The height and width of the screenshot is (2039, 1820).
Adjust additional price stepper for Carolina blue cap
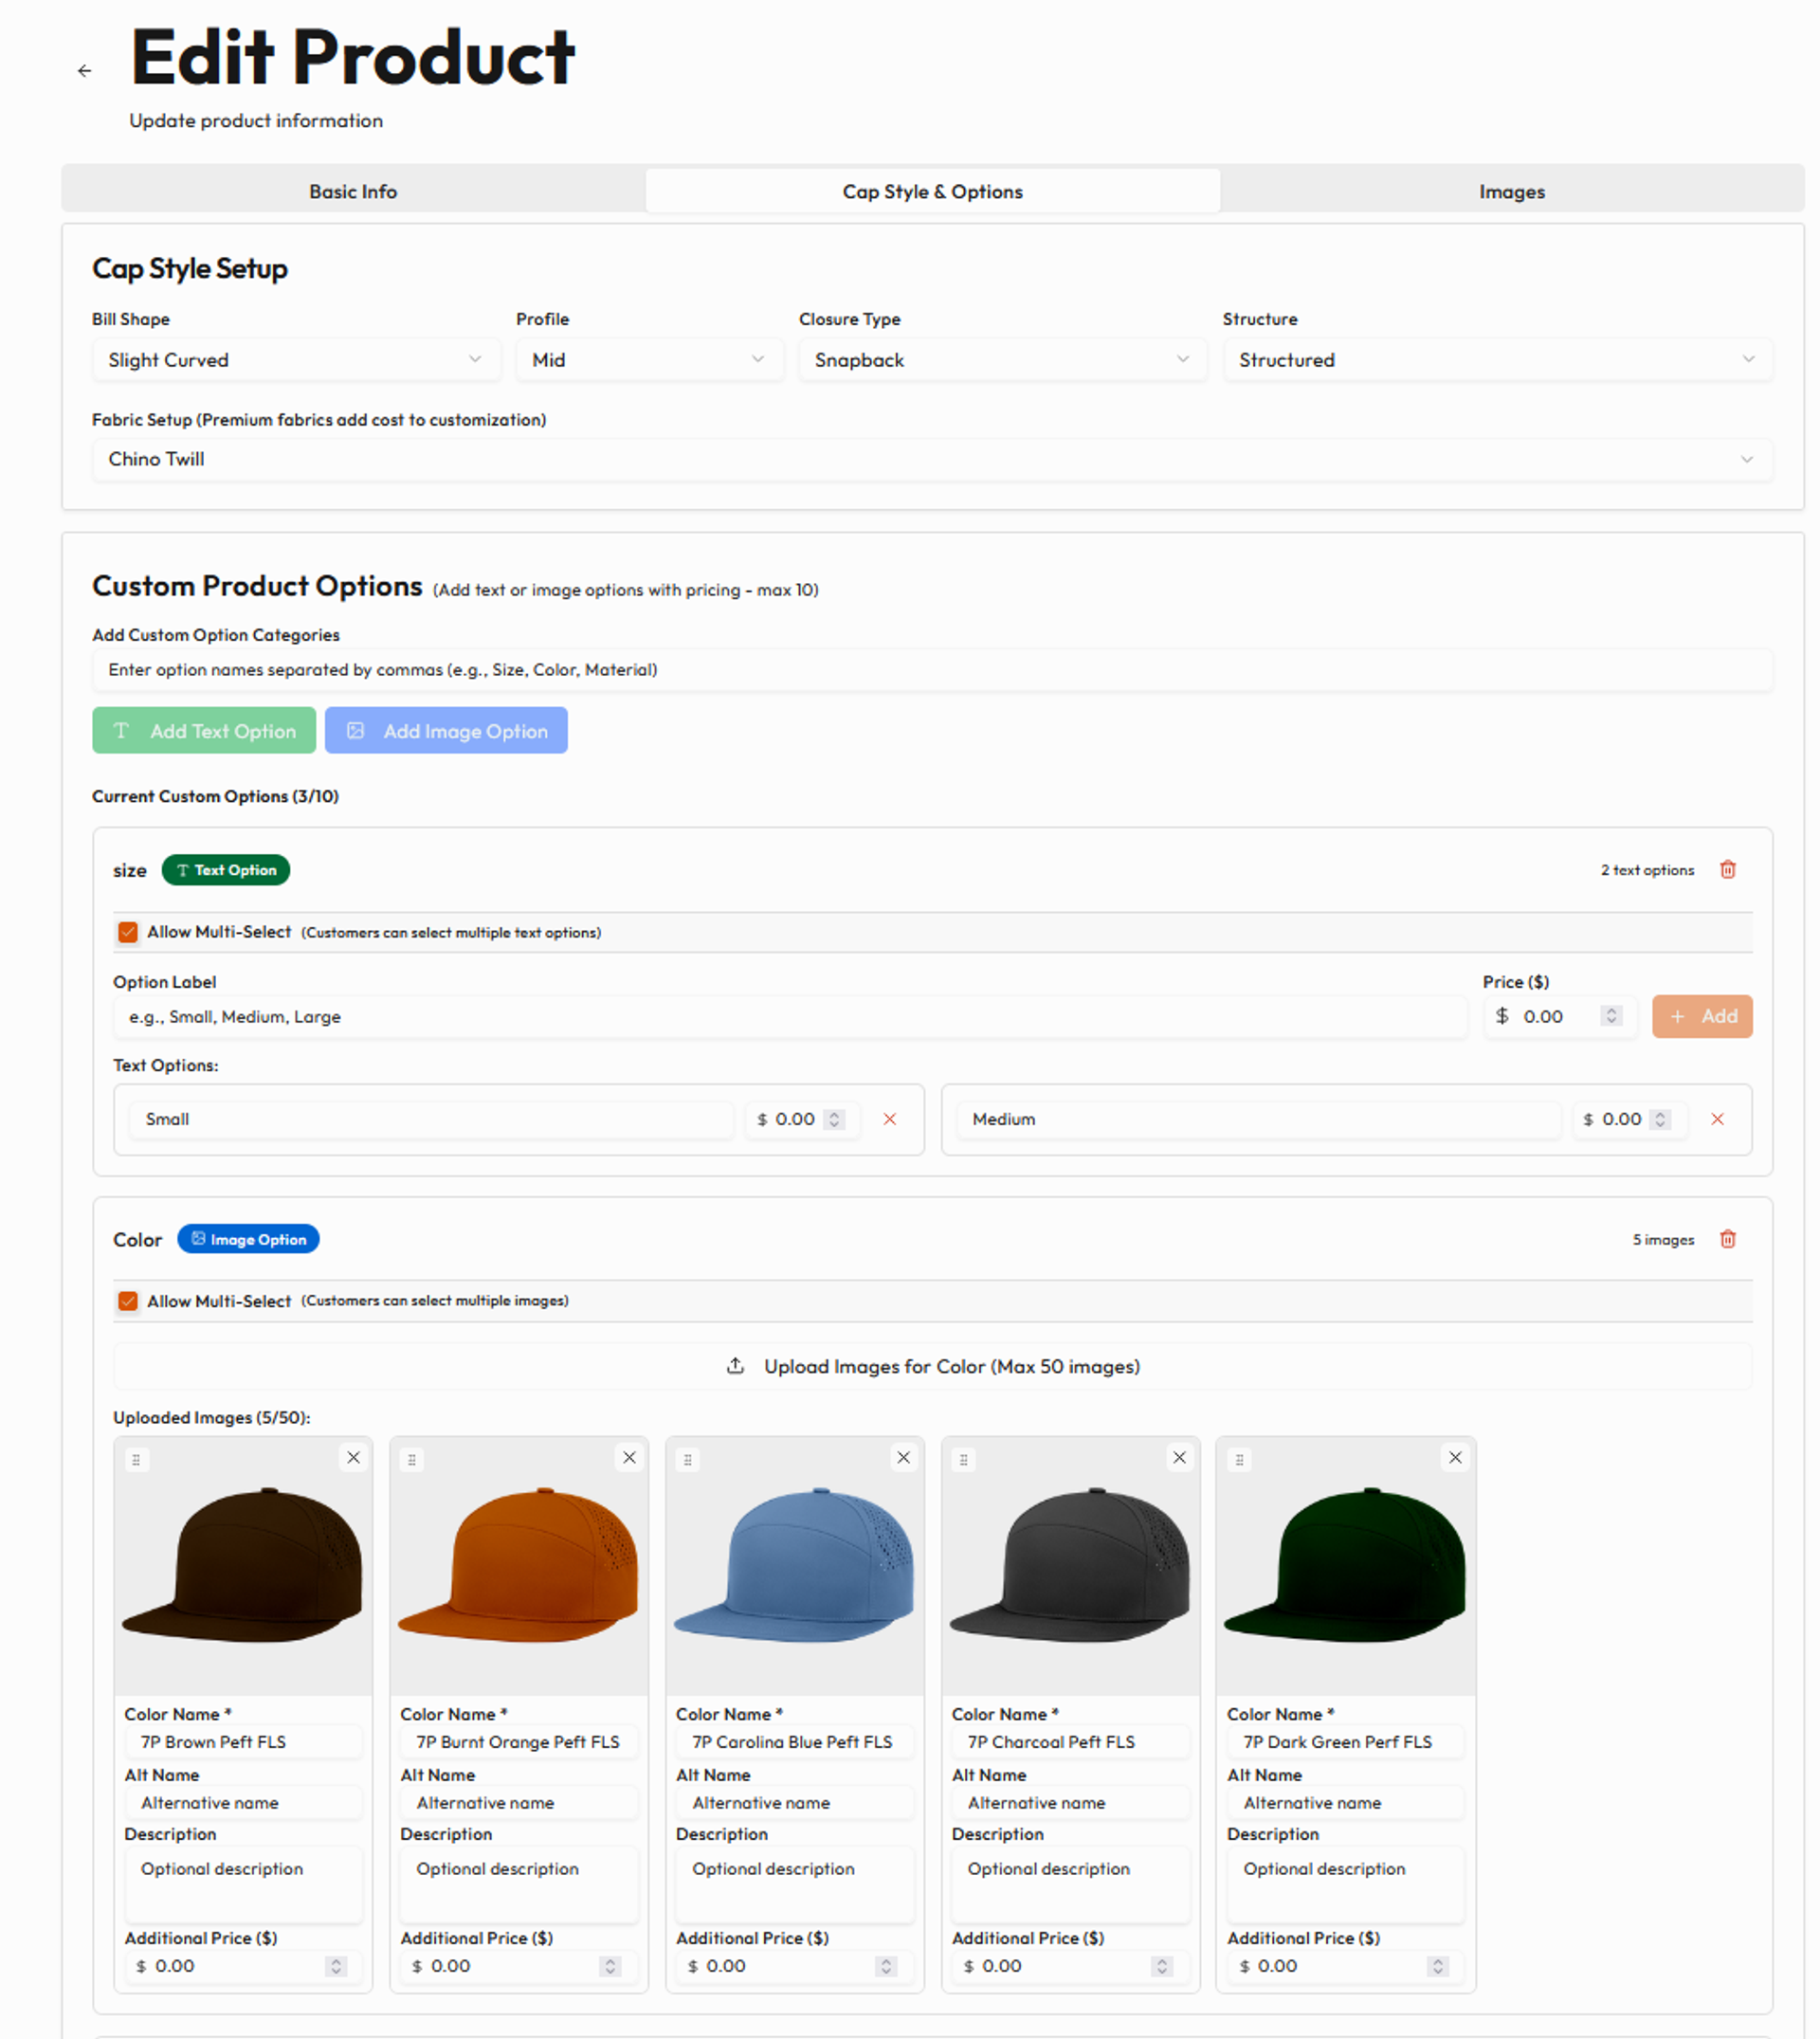[x=886, y=1966]
